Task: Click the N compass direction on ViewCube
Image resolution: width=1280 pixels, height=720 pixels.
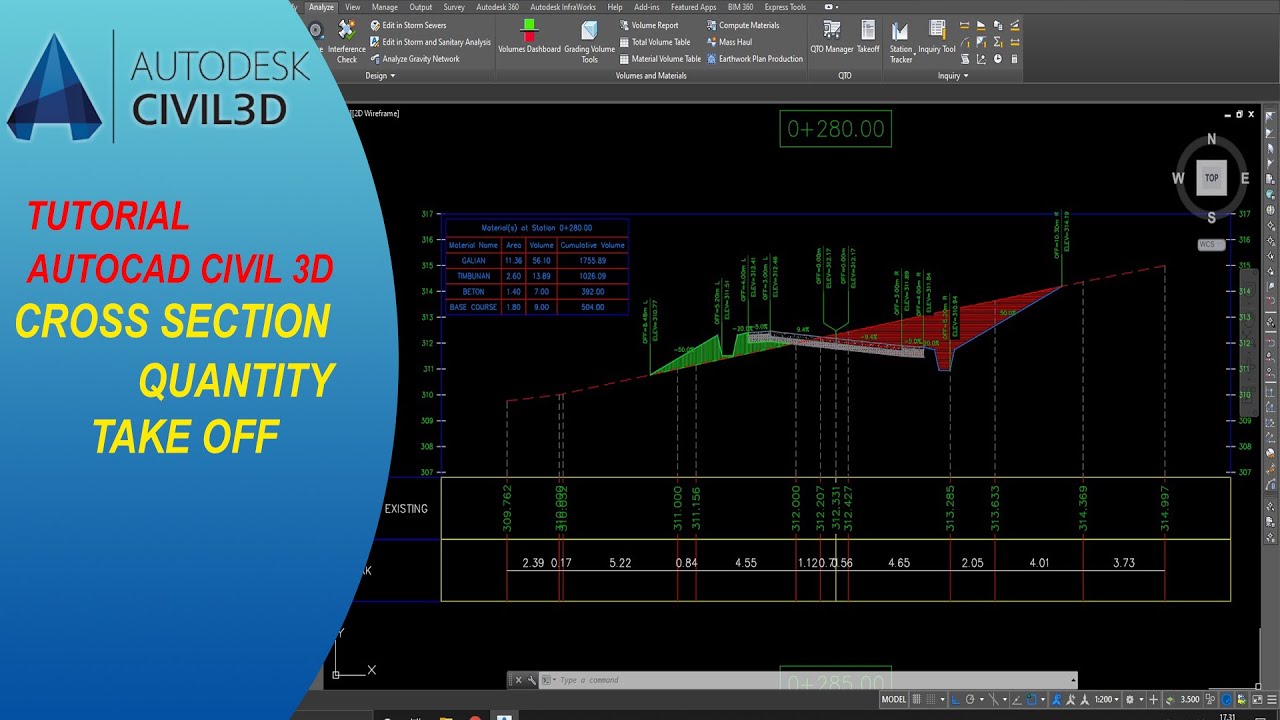Action: (x=1211, y=140)
